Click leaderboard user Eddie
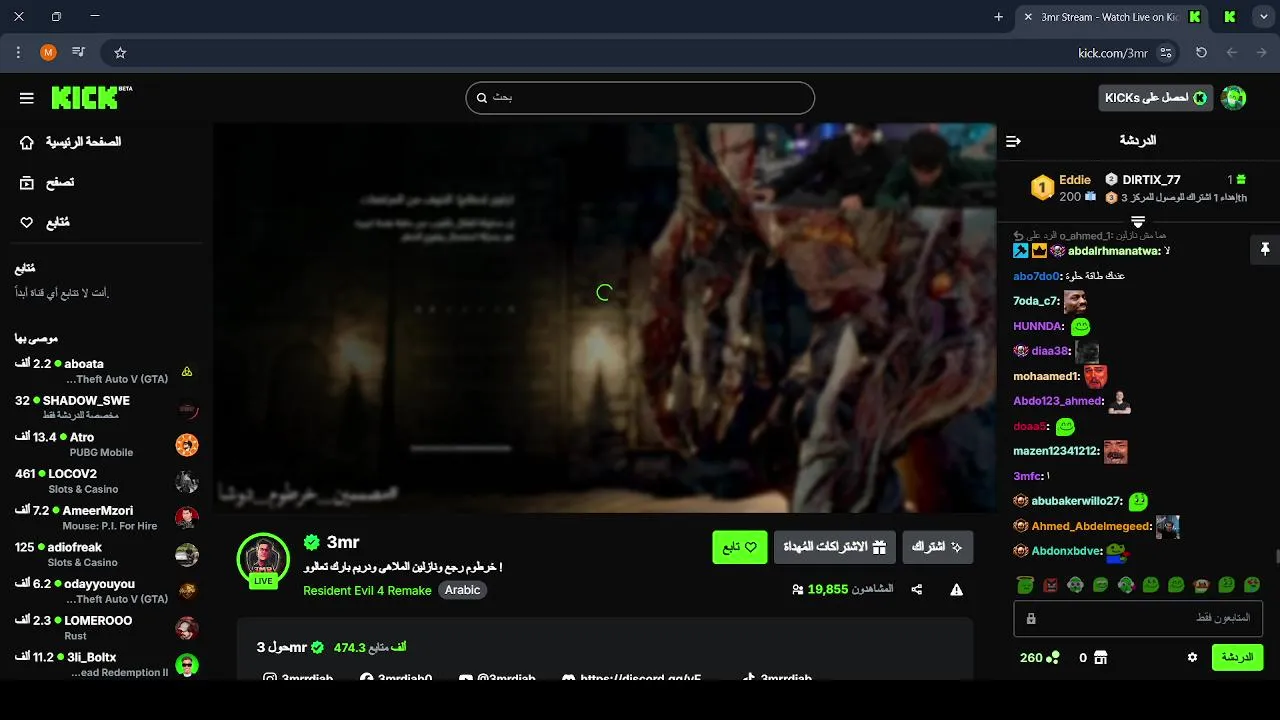 (x=1075, y=180)
